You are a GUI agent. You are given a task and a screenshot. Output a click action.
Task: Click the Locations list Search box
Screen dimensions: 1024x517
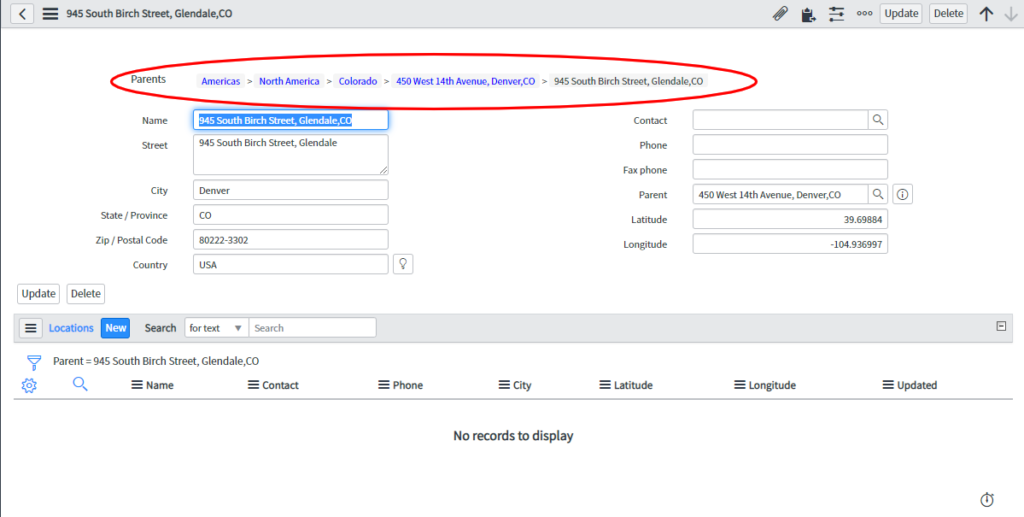312,328
